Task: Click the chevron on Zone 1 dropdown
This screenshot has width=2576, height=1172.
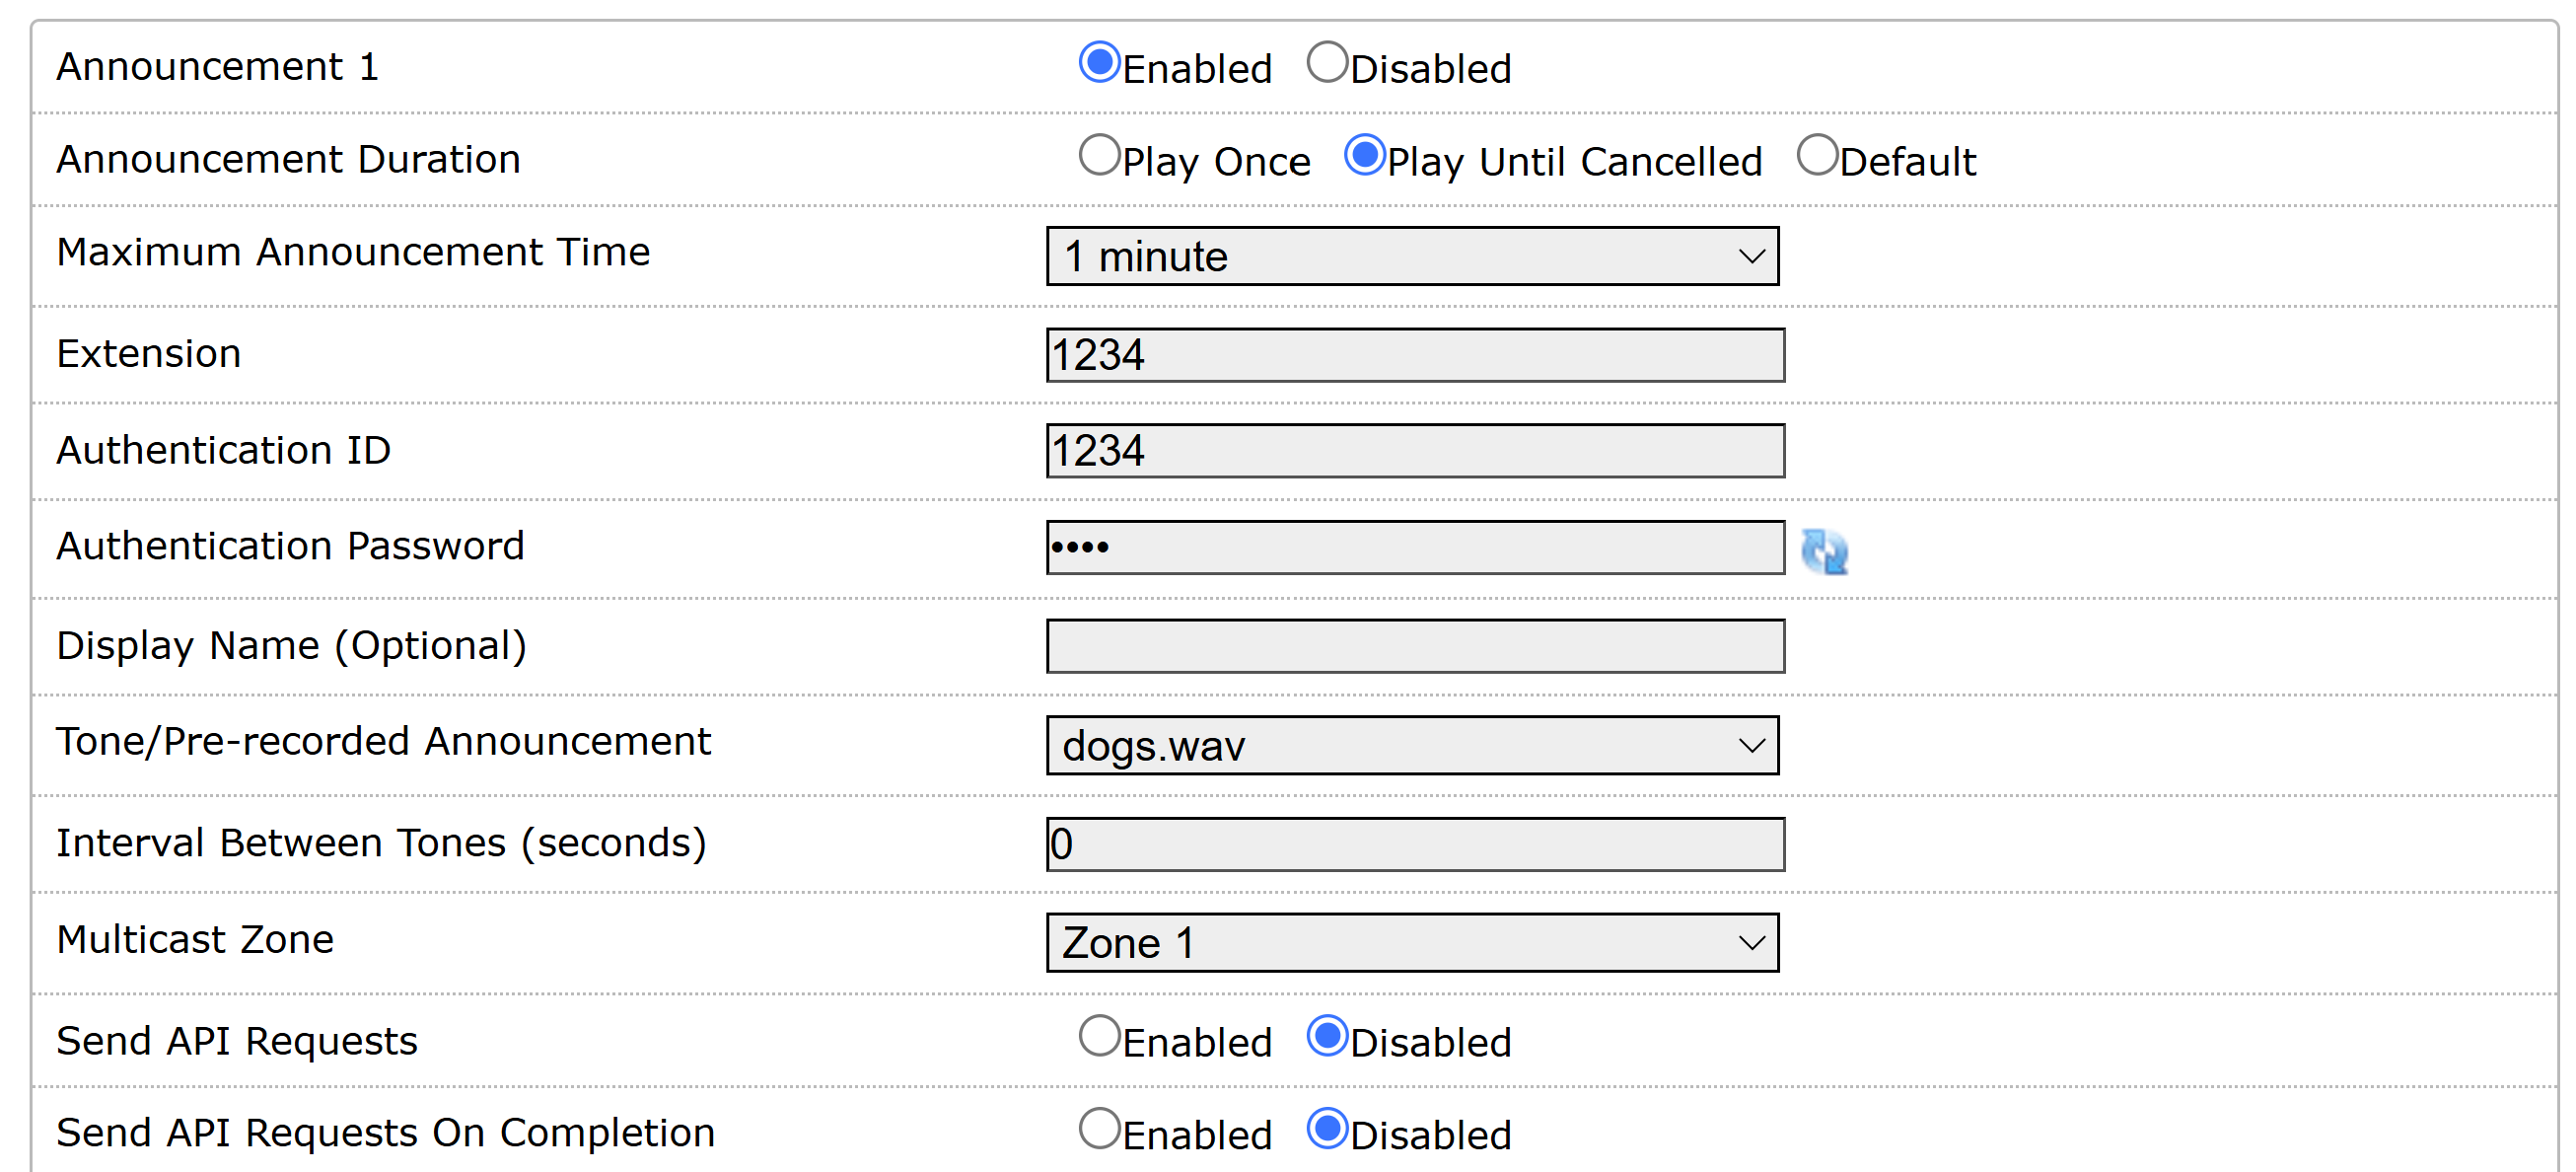Action: [x=1751, y=943]
